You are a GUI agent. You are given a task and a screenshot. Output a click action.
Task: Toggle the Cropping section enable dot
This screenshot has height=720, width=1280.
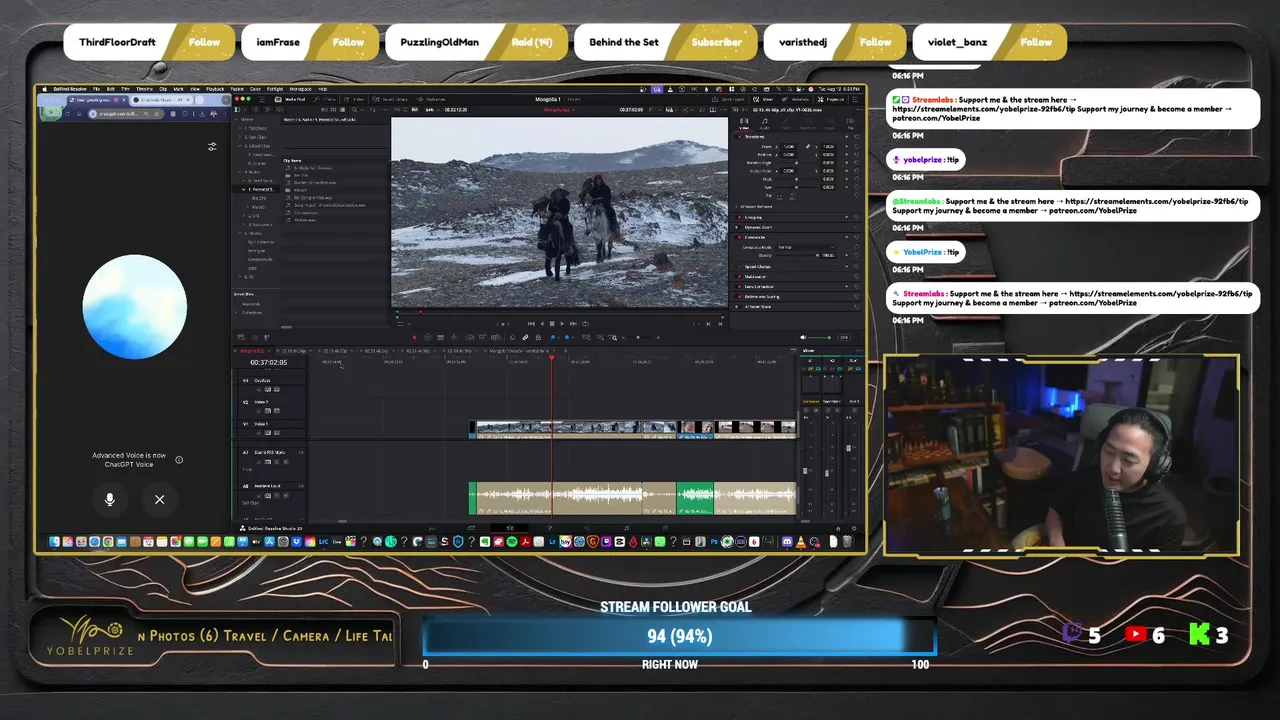740,217
